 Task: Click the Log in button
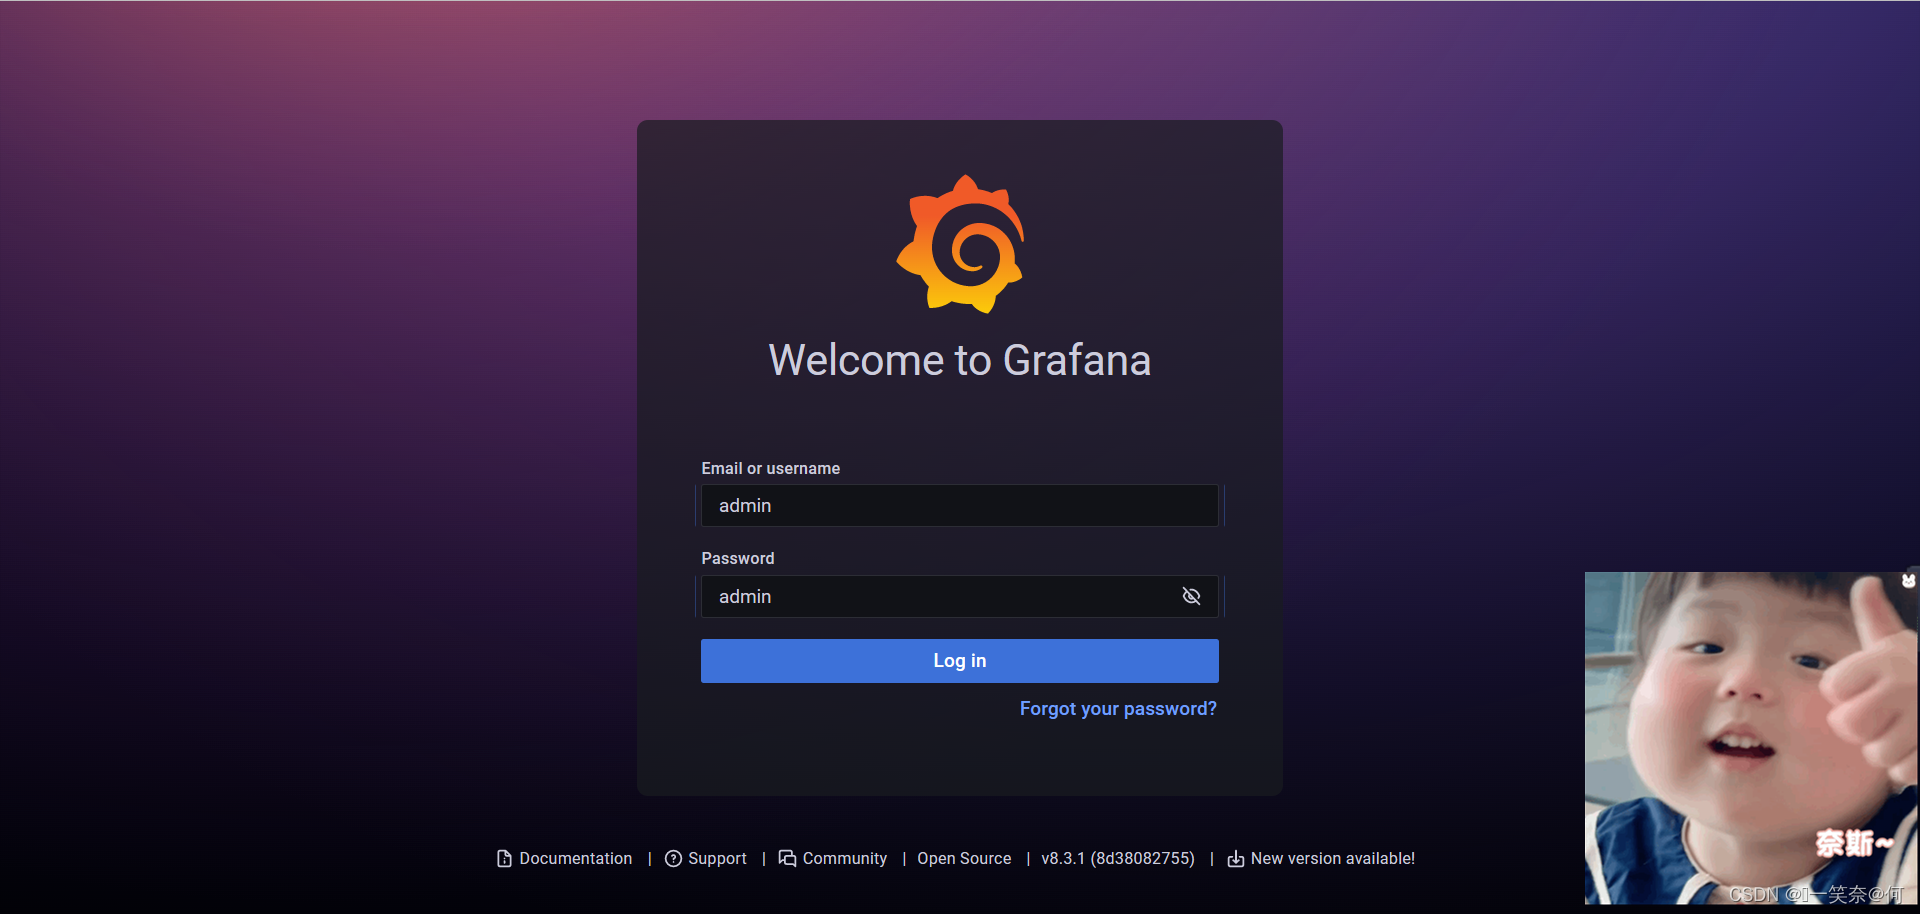click(x=960, y=661)
